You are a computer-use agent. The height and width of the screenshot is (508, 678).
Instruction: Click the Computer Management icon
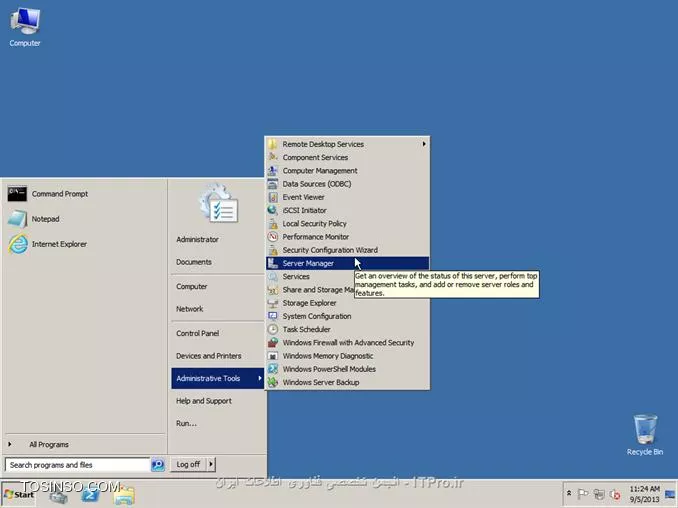click(273, 171)
